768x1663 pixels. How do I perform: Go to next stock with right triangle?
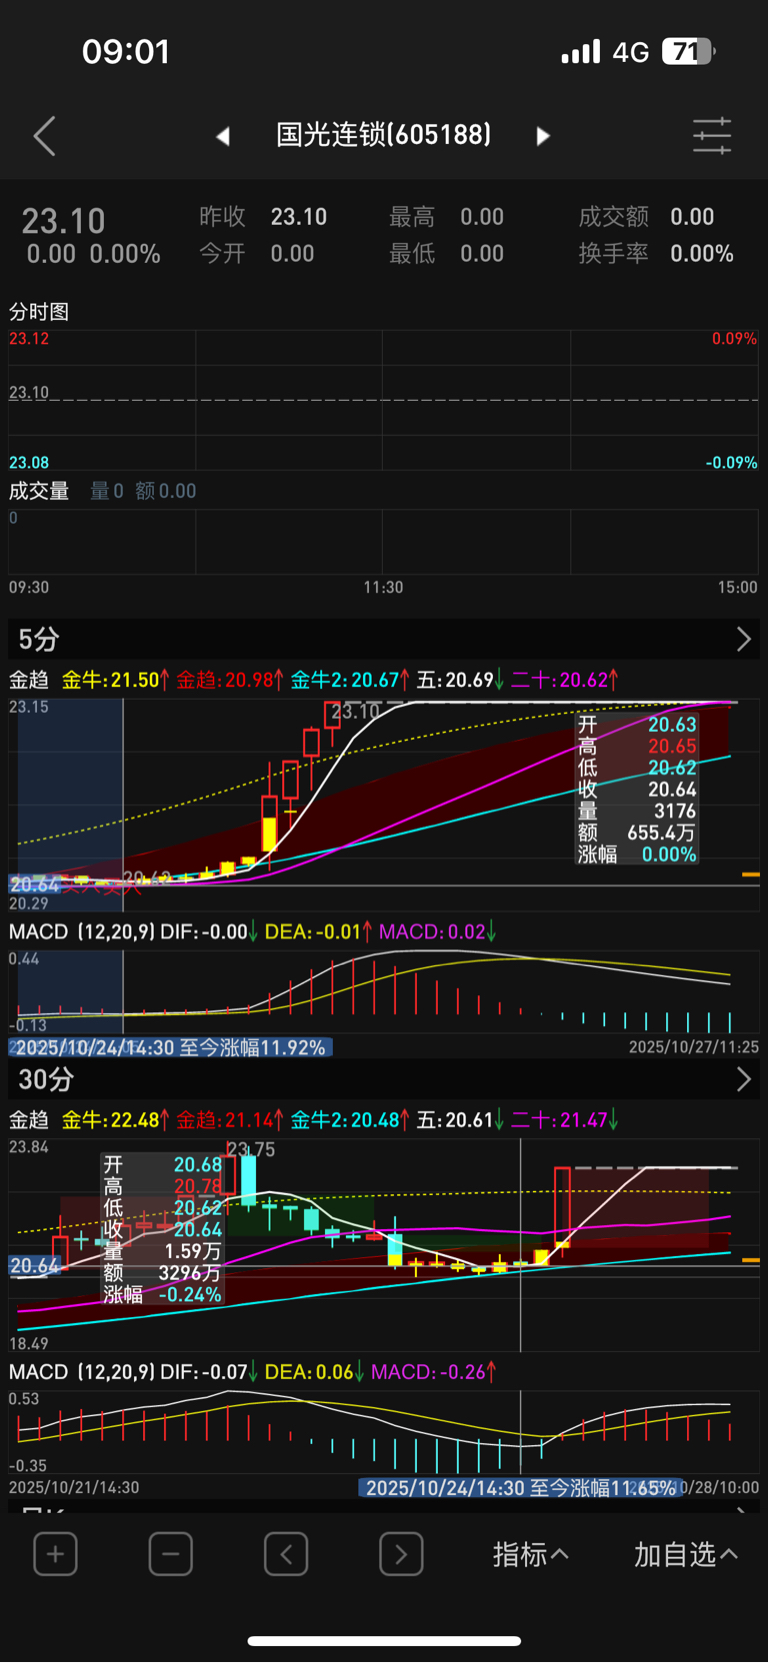coord(543,136)
